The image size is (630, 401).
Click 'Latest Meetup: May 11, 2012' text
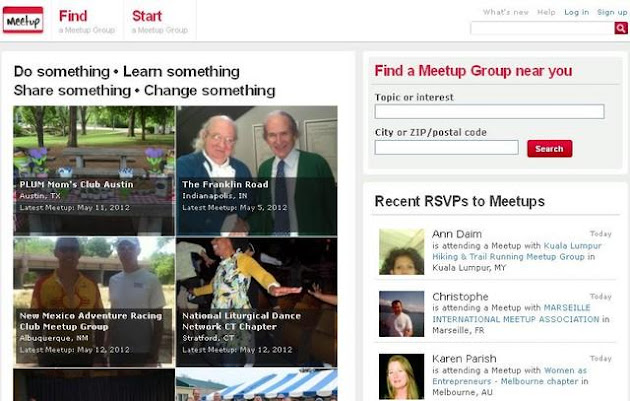(x=75, y=208)
